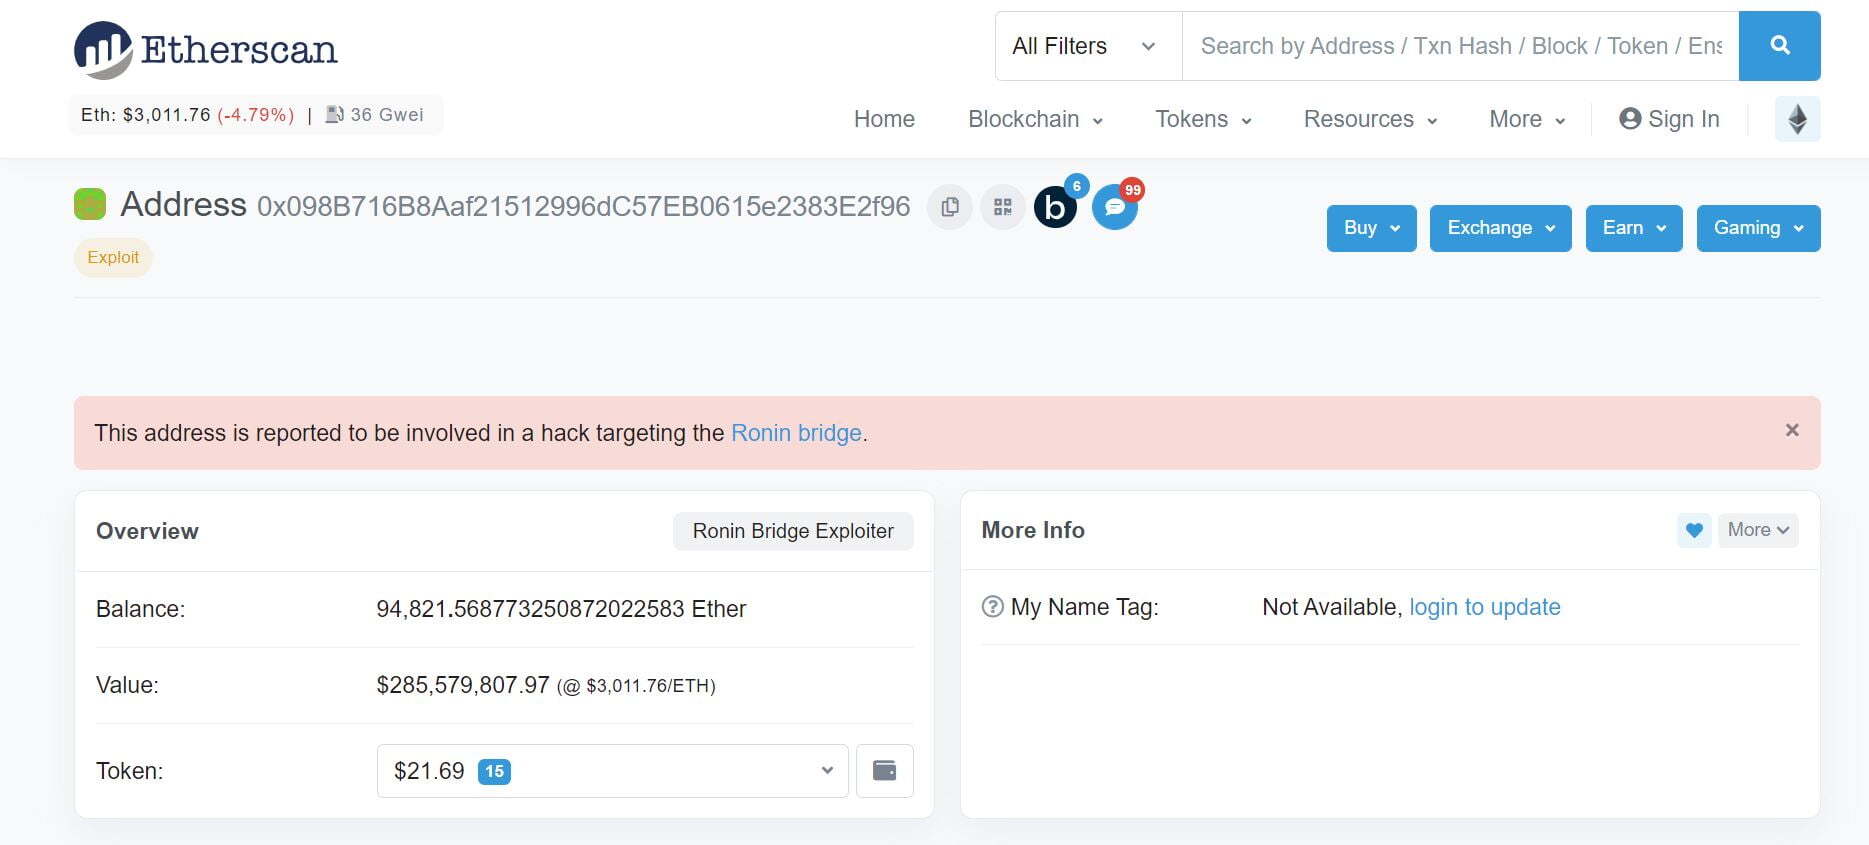Expand the Blockchain menu
This screenshot has width=1869, height=845.
tap(1036, 119)
